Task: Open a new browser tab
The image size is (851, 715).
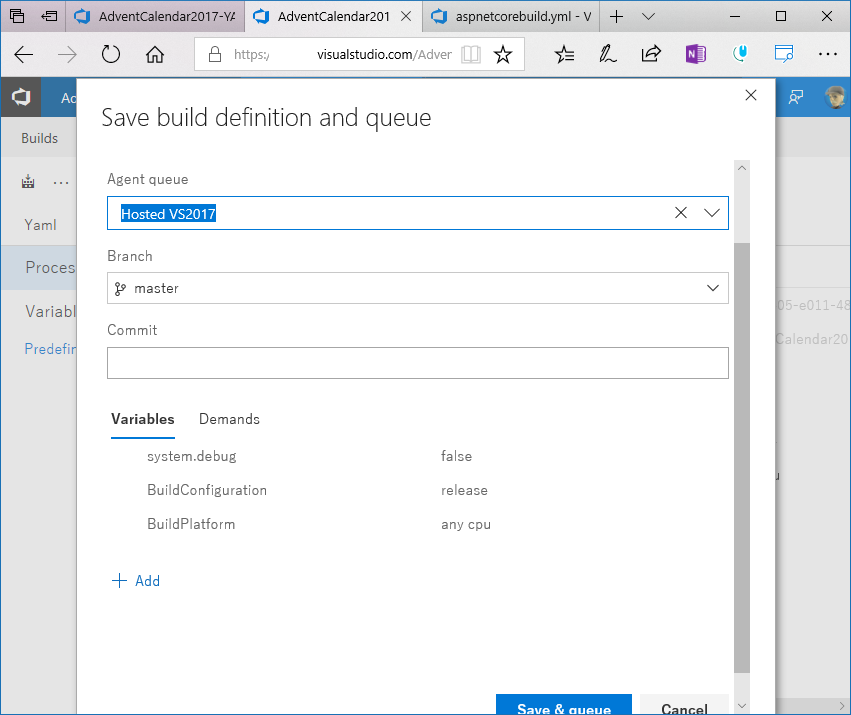Action: (616, 16)
